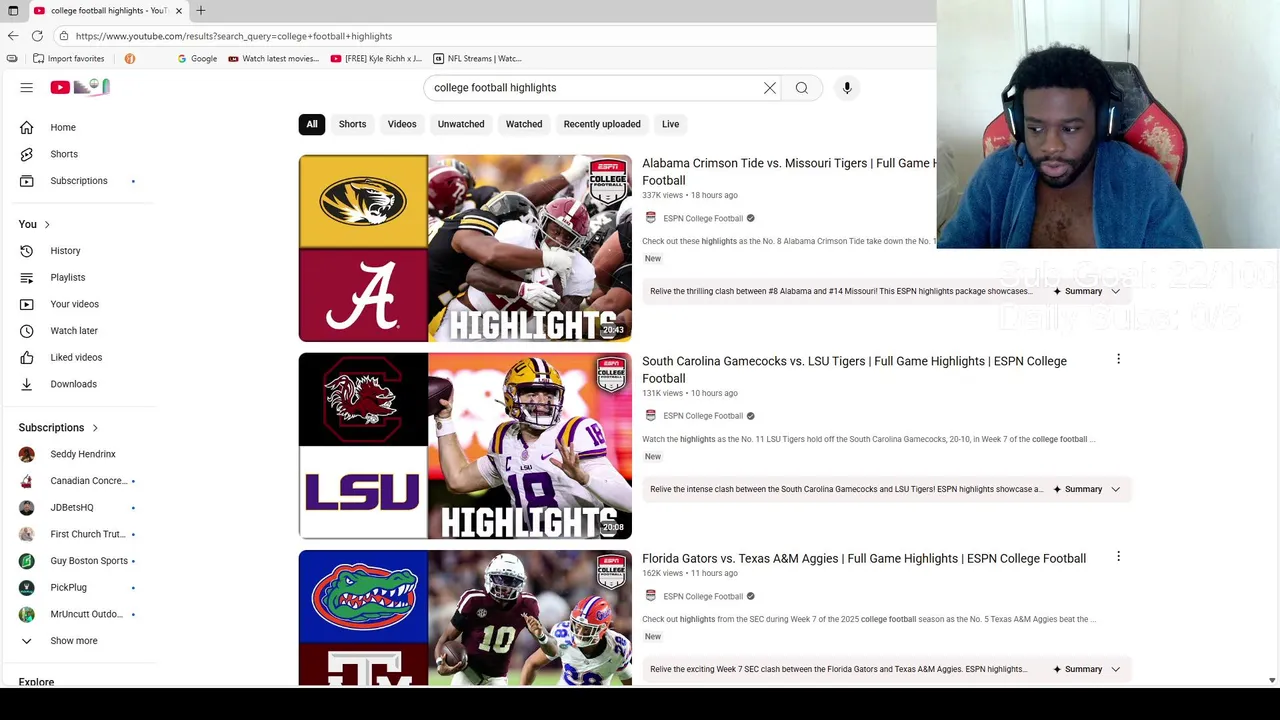Open ESPN College Football channel under Alabama video
The height and width of the screenshot is (720, 1280).
703,219
